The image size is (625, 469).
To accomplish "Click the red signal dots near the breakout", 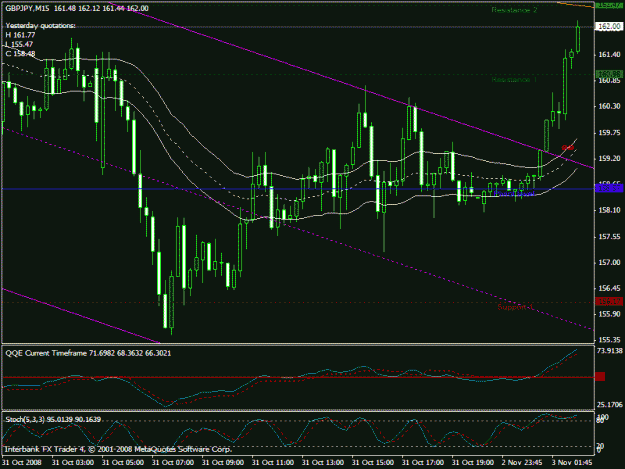I will click(x=568, y=148).
